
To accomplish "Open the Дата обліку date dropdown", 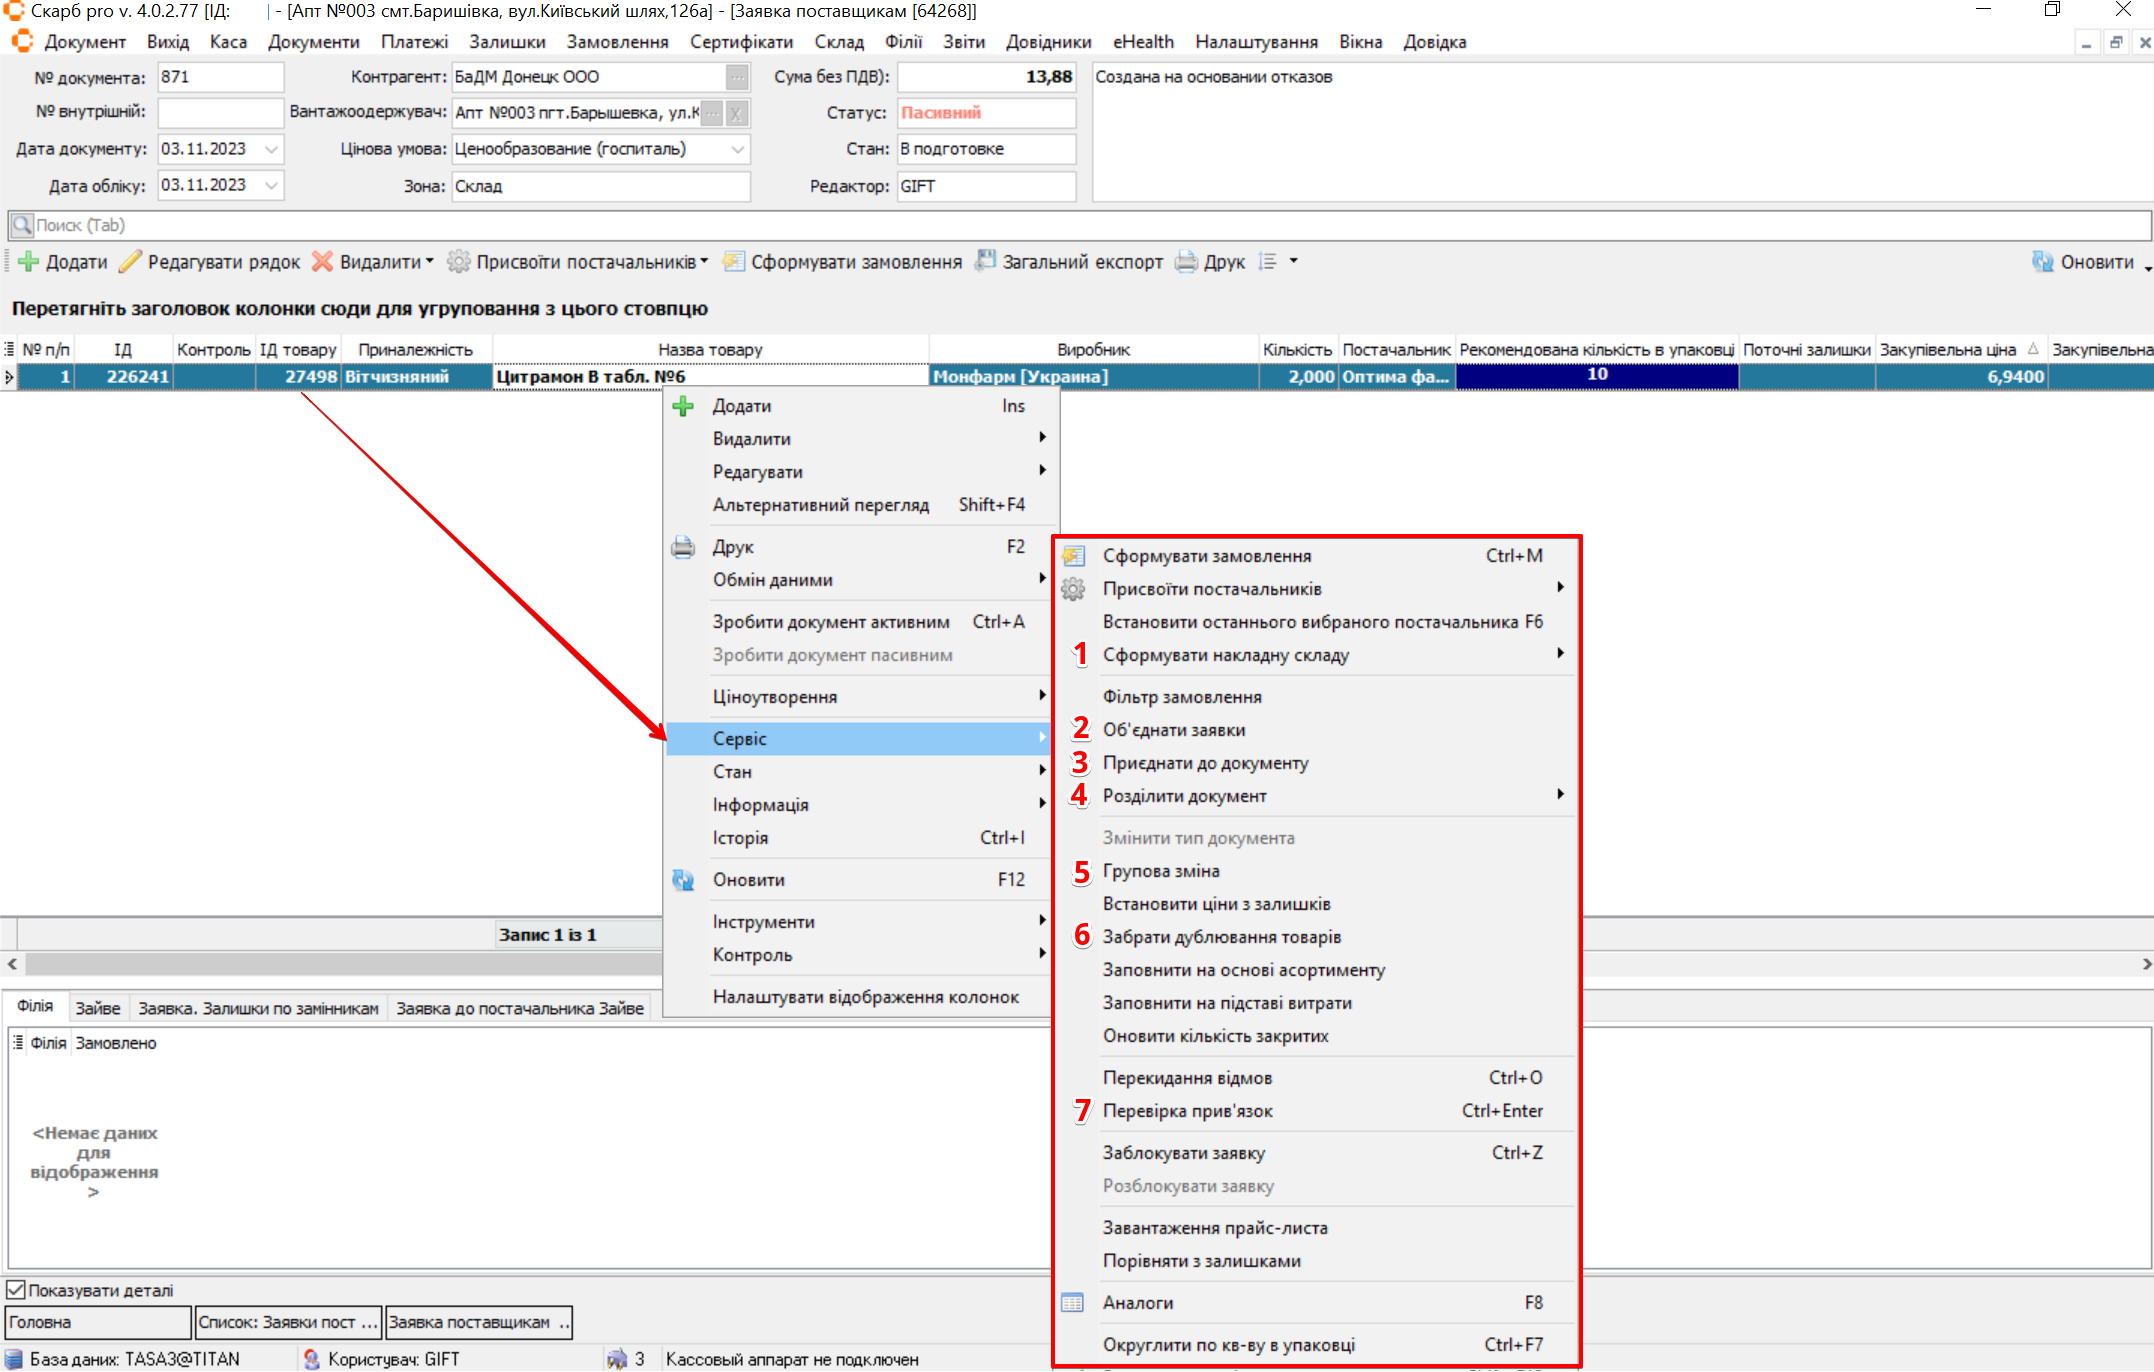I will 271,185.
